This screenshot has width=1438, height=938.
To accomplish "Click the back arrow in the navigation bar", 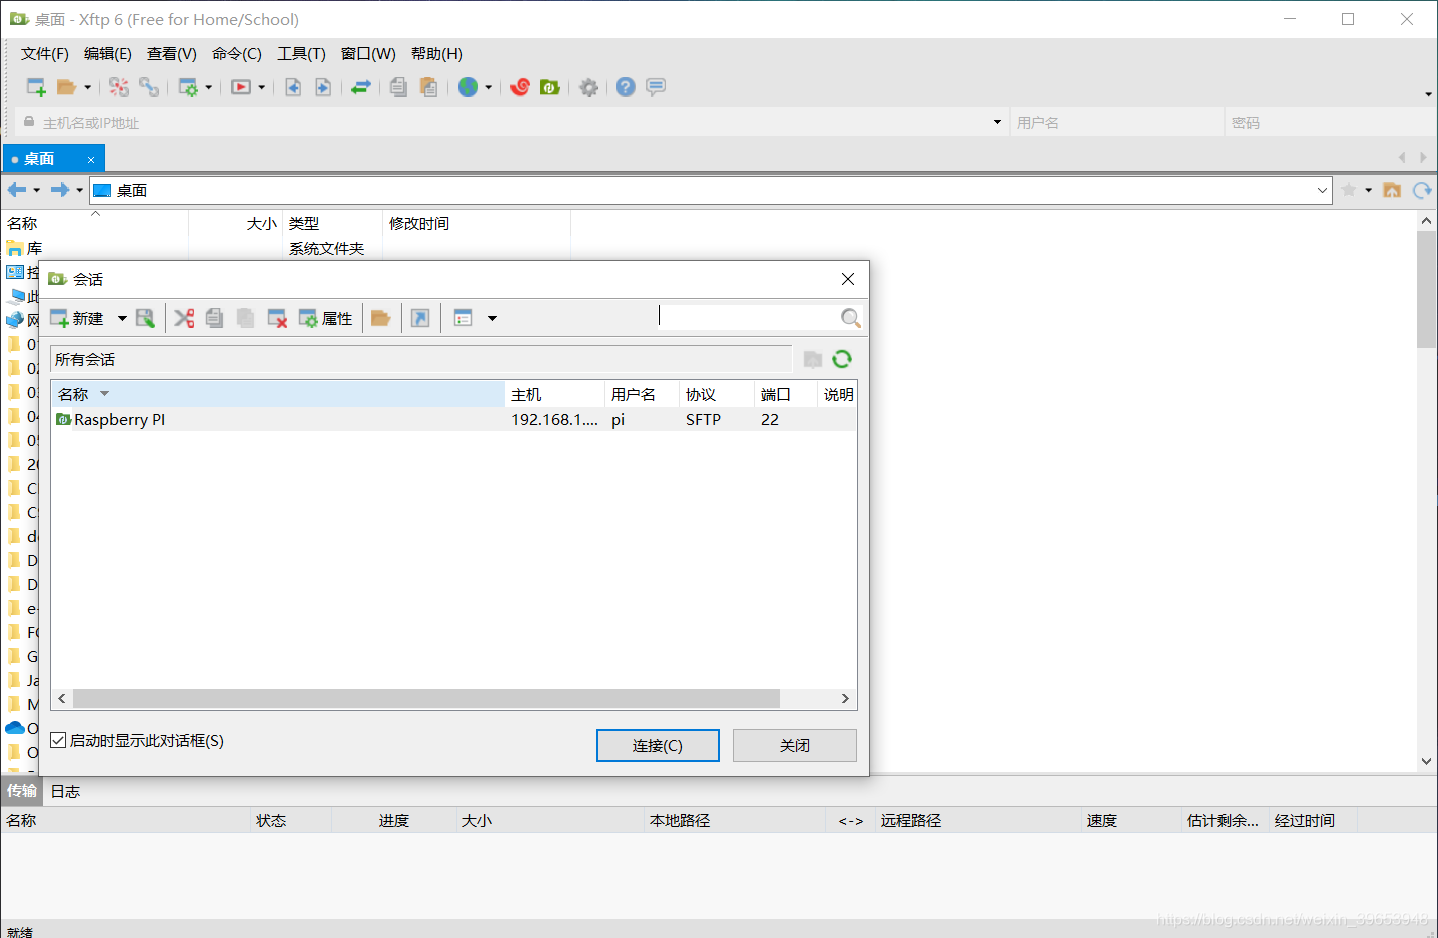I will 17,190.
